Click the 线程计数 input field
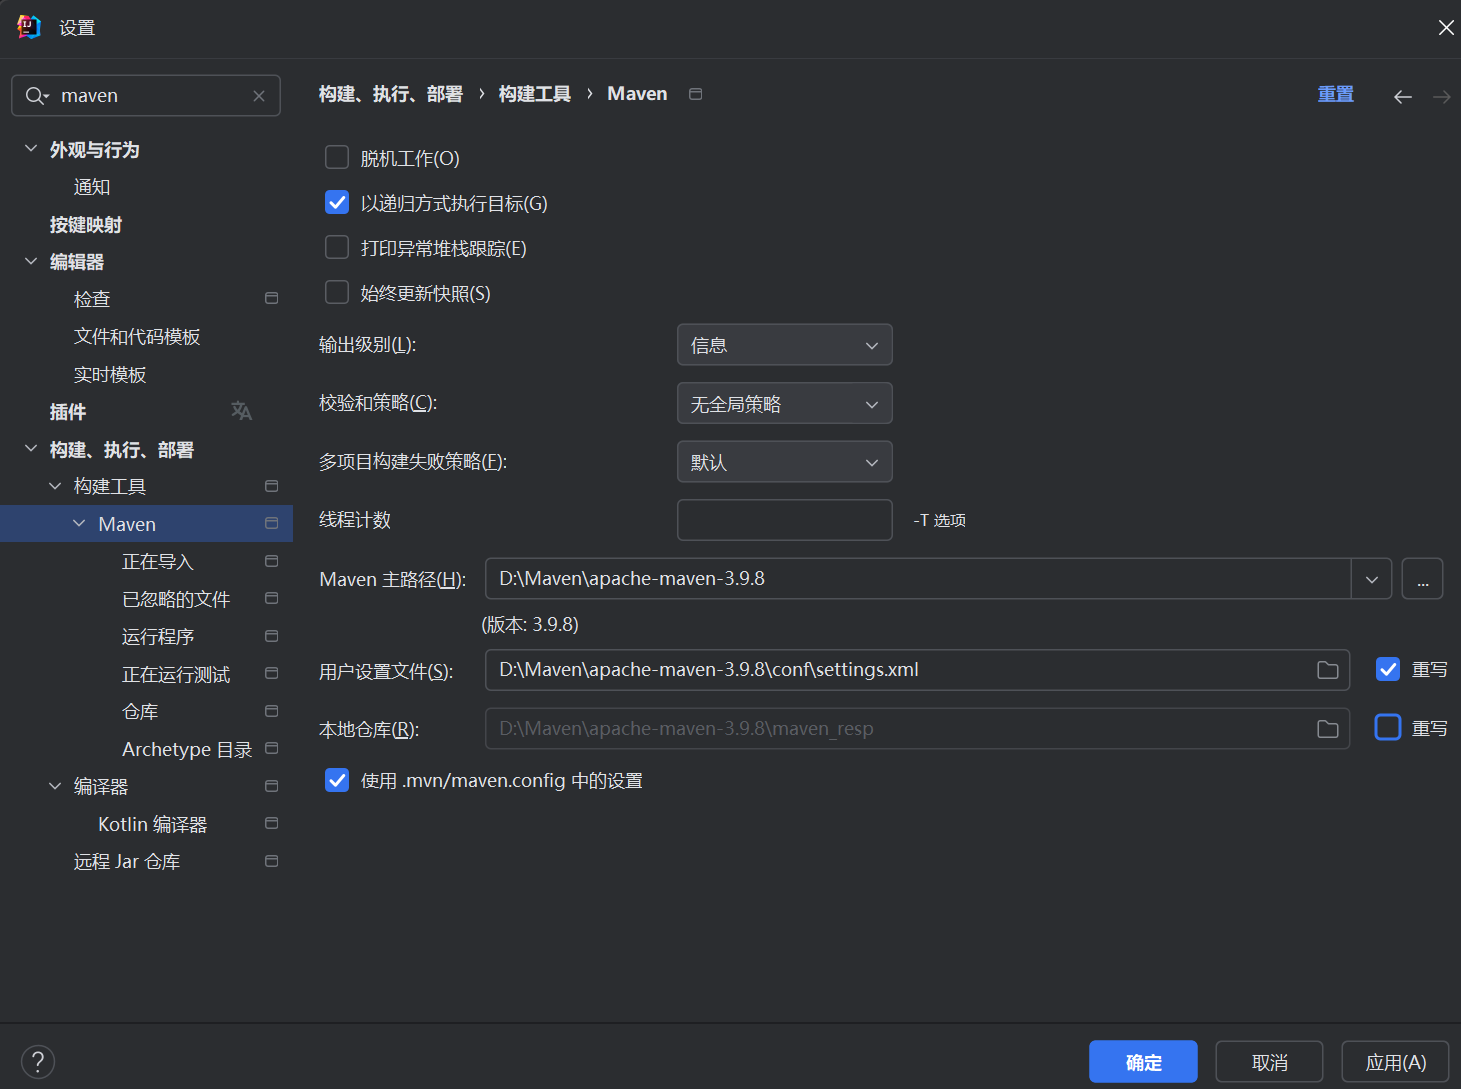This screenshot has width=1461, height=1089. pyautogui.click(x=784, y=520)
